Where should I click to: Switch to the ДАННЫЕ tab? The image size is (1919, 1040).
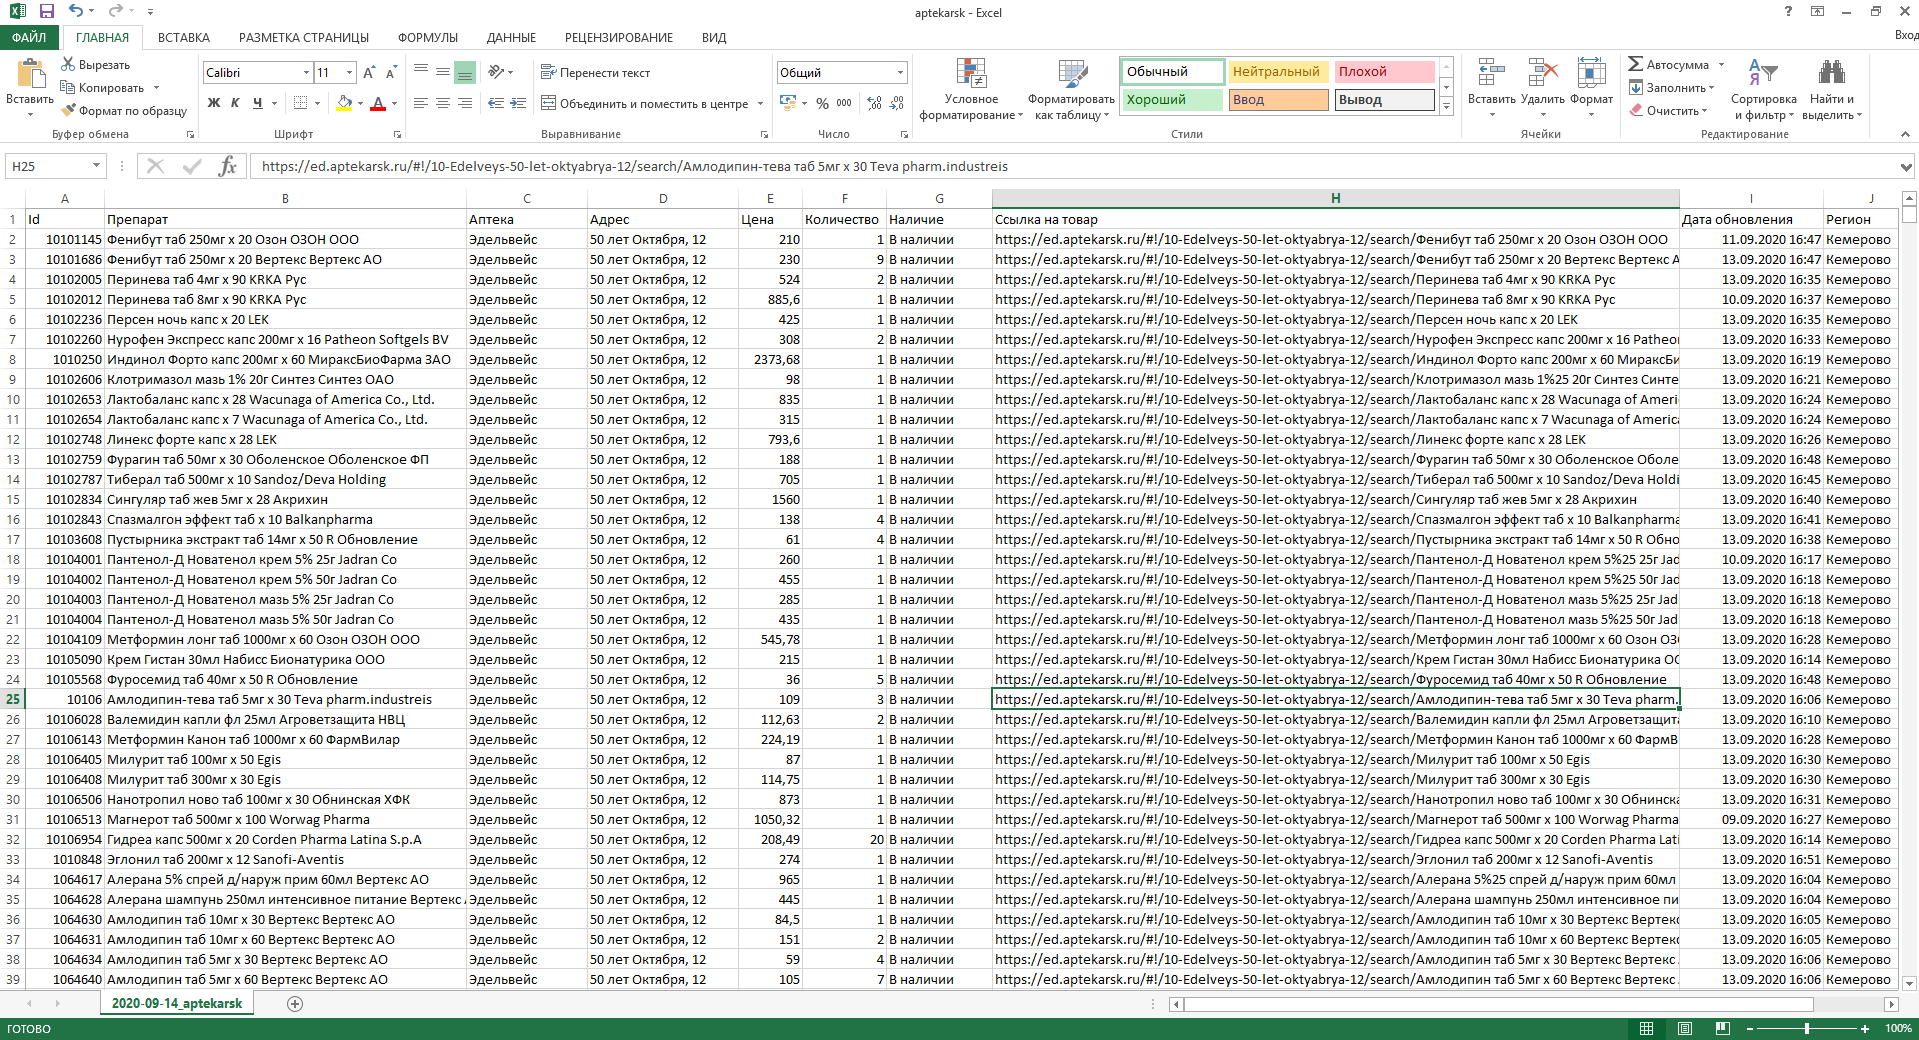(511, 37)
